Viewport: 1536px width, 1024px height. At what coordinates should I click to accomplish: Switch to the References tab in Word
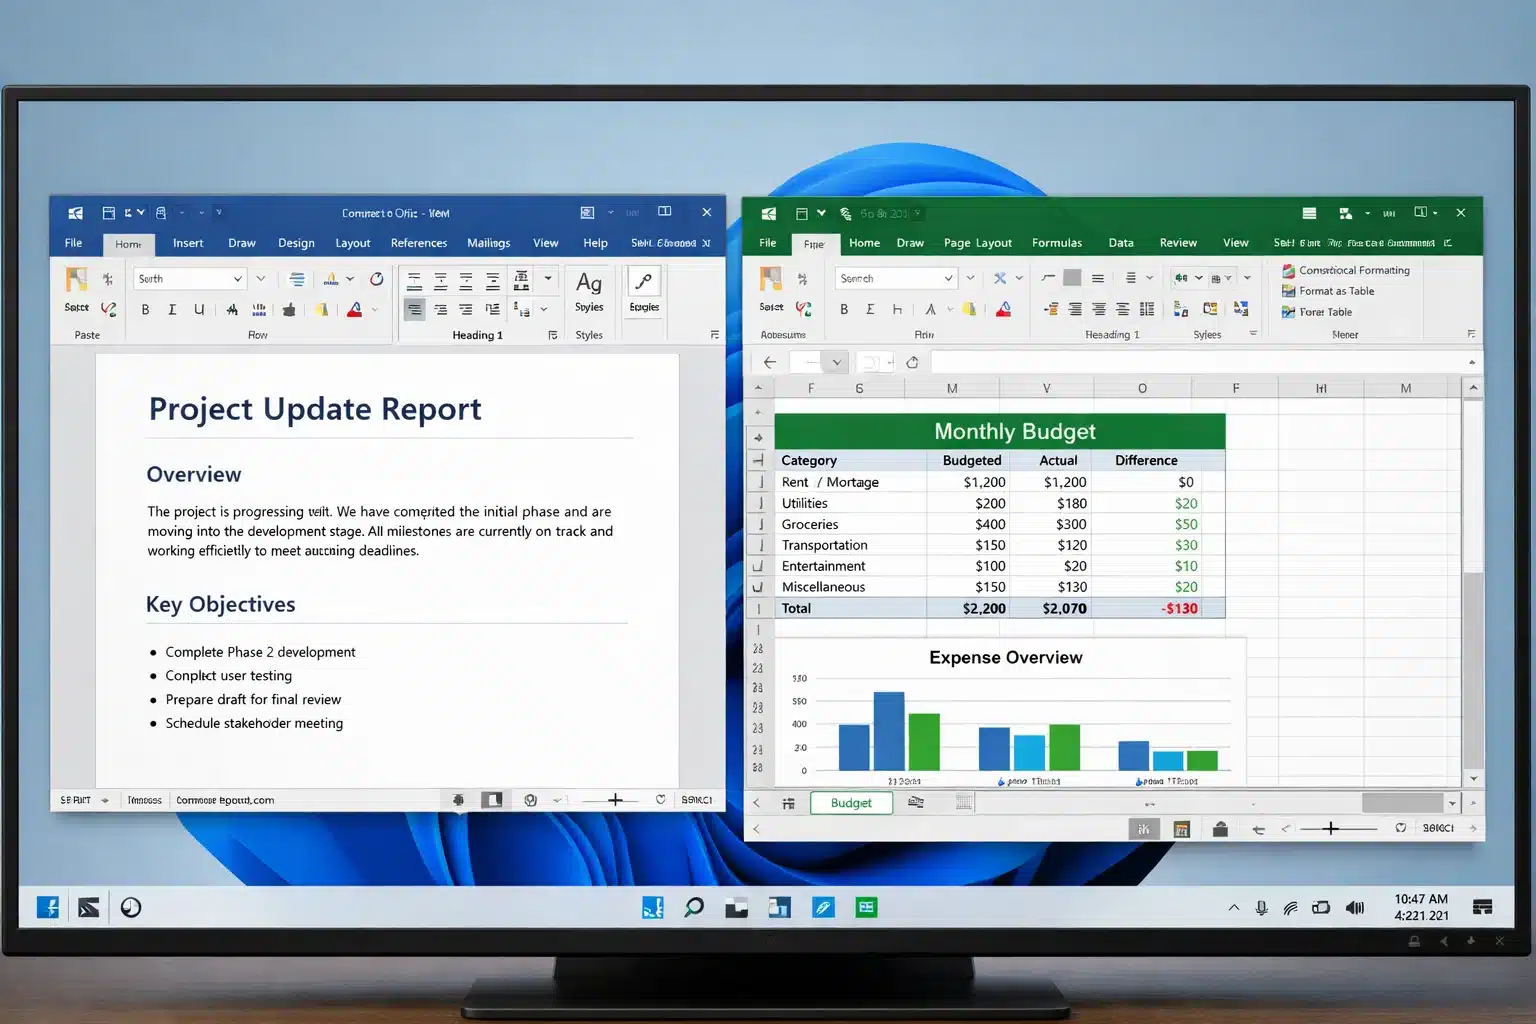click(418, 242)
